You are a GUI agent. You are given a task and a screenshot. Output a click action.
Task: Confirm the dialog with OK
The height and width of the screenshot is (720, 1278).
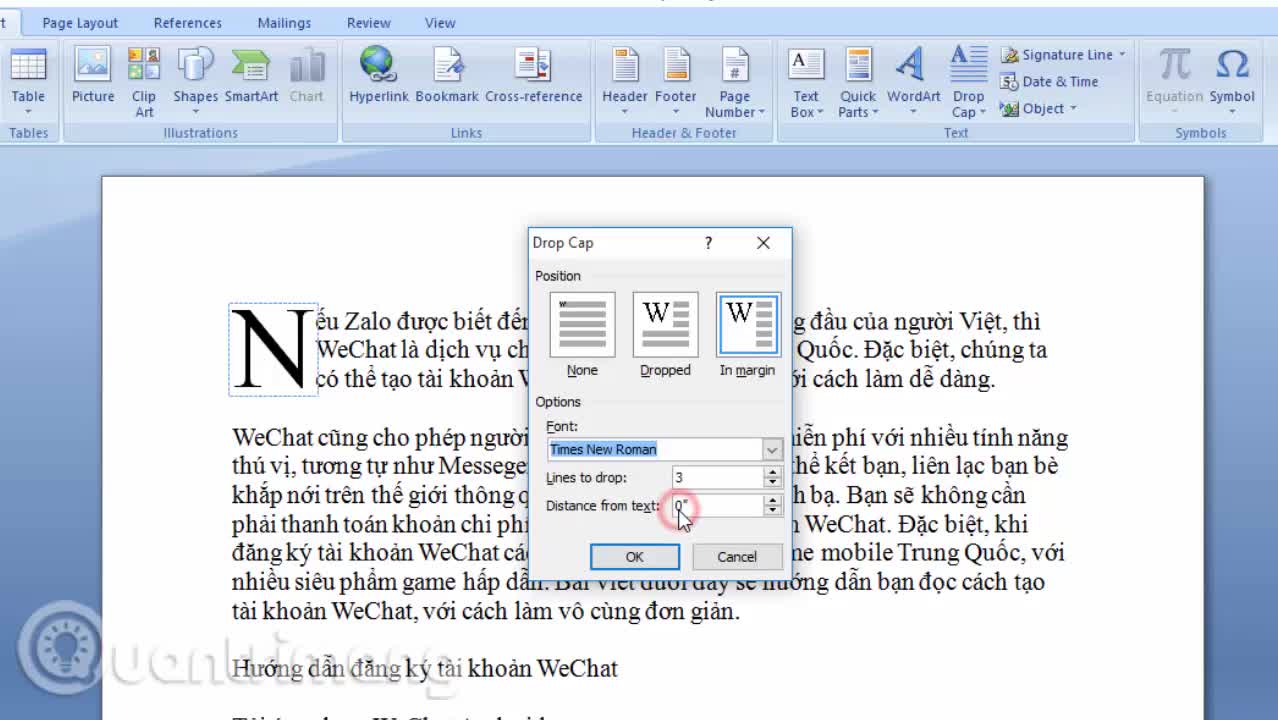(635, 557)
